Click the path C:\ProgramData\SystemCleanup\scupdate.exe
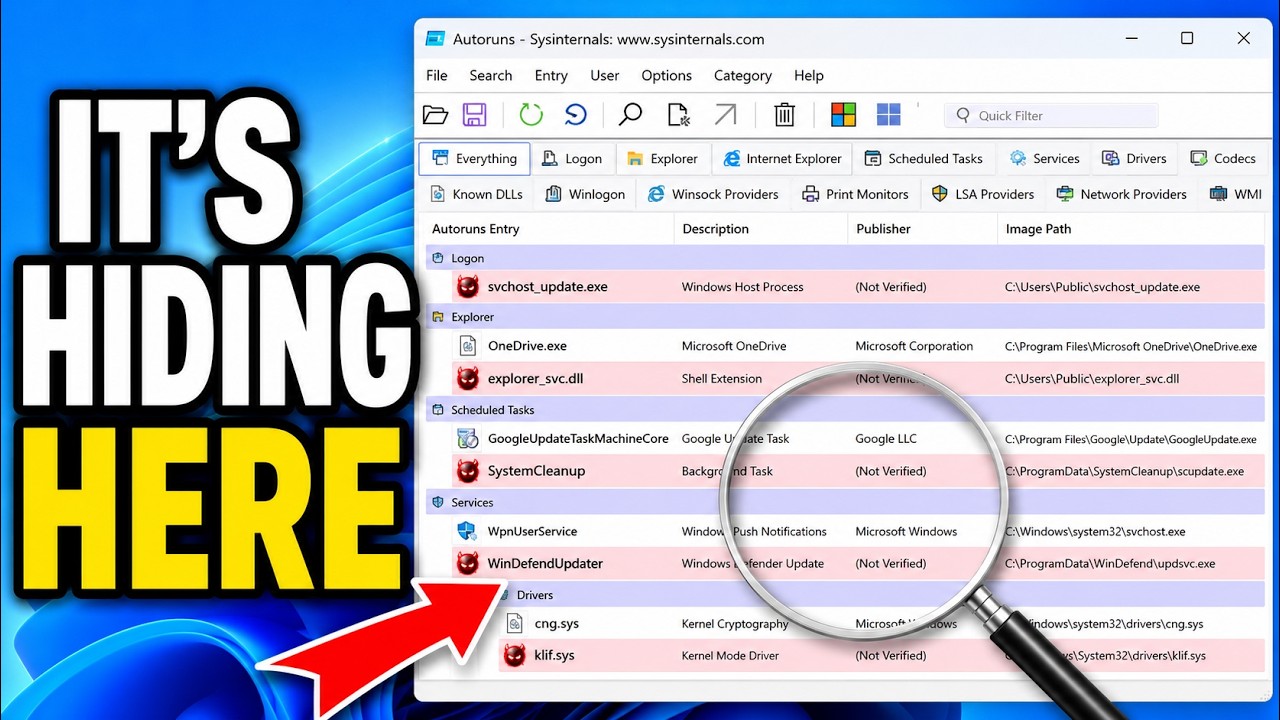1280x720 pixels. point(1124,471)
